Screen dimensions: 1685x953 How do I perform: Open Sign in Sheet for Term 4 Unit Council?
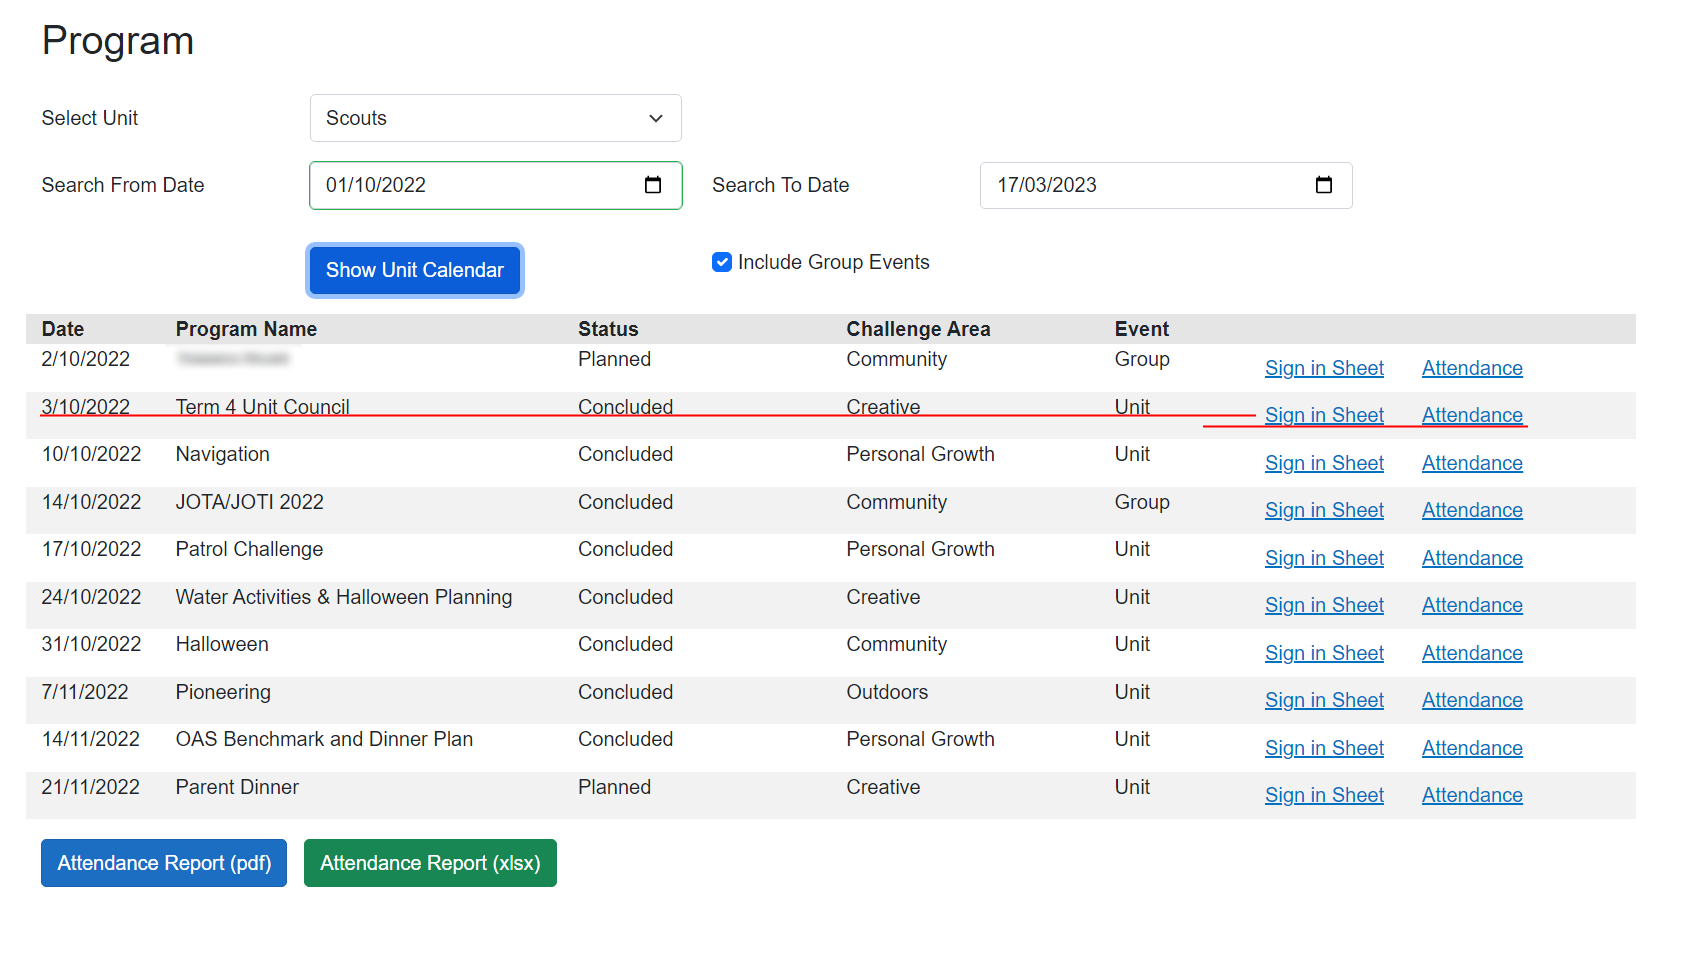1324,414
